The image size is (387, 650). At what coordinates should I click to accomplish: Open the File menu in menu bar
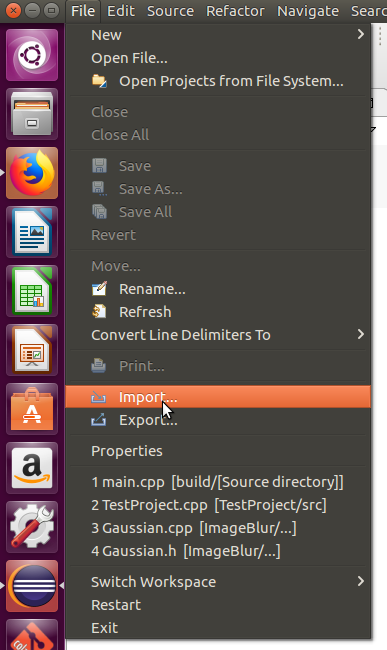tap(83, 11)
